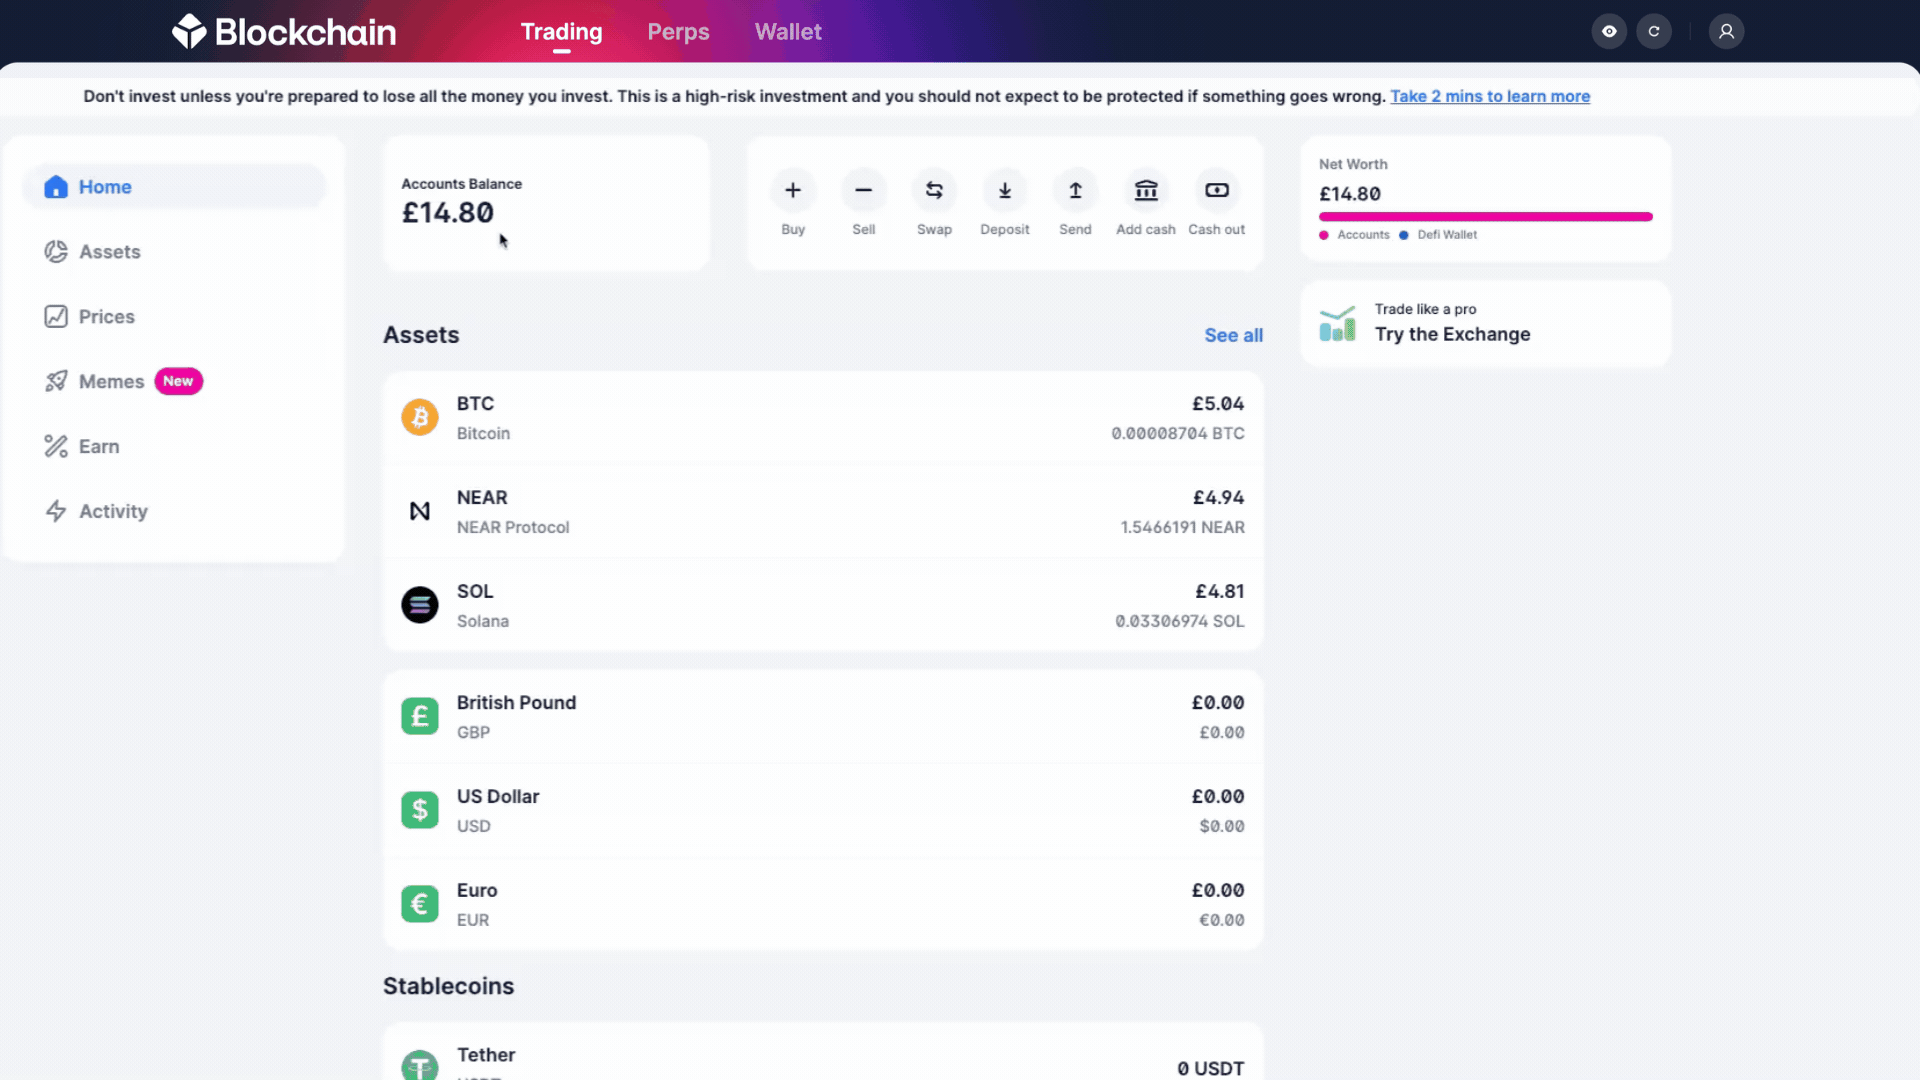Click the pink Net Worth allocation bar

click(1486, 216)
